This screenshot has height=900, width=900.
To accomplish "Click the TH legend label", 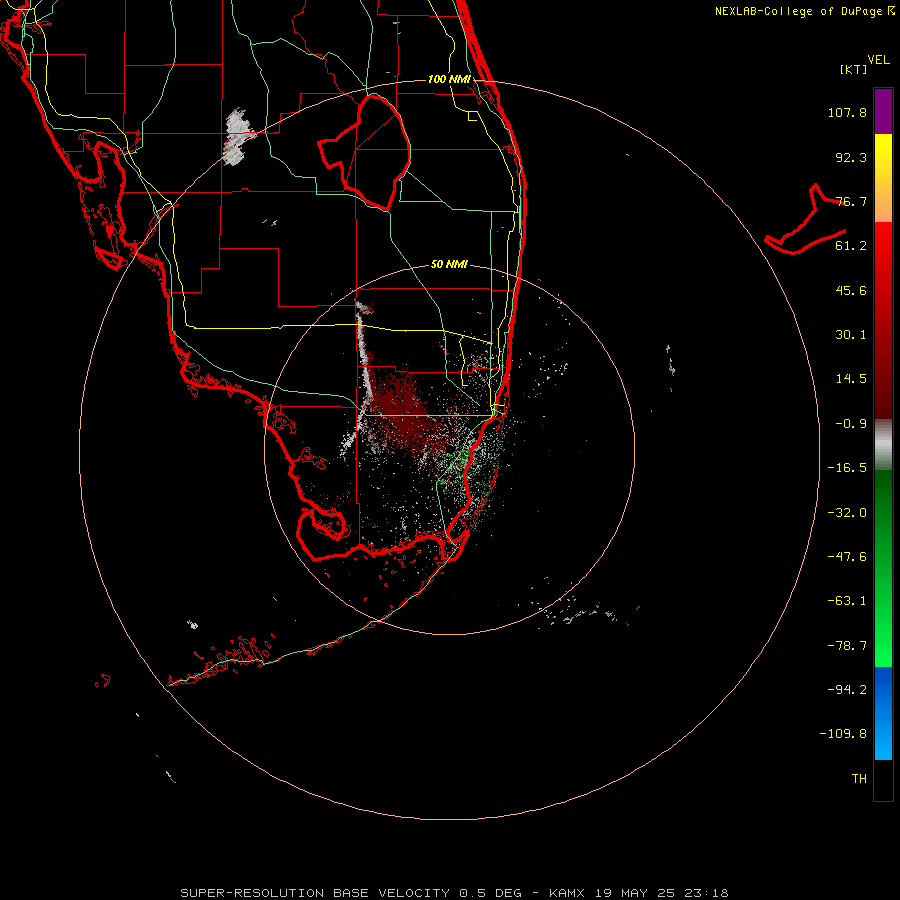I will click(x=859, y=779).
